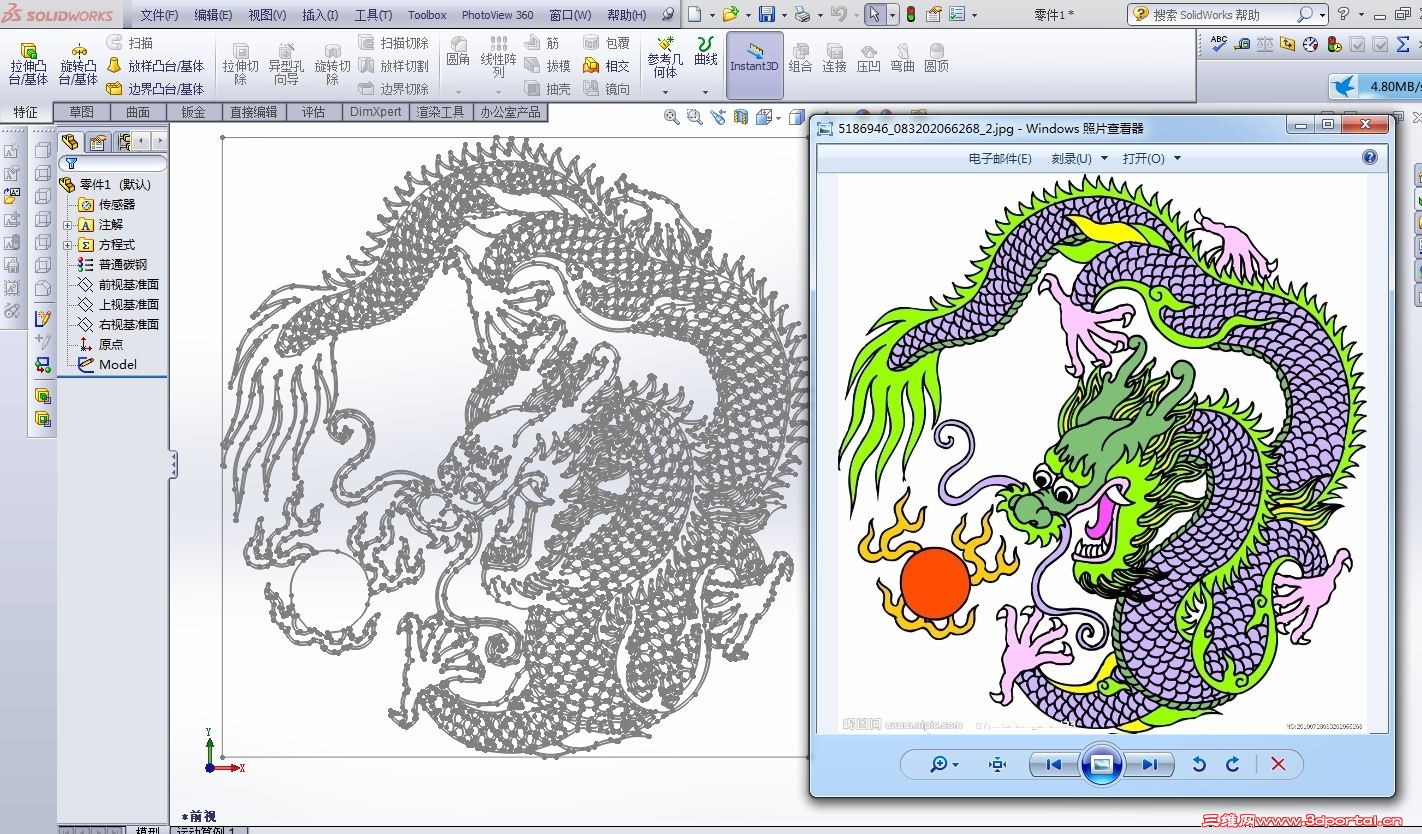Expand the 注解 annotations node
This screenshot has height=834, width=1422.
point(68,225)
